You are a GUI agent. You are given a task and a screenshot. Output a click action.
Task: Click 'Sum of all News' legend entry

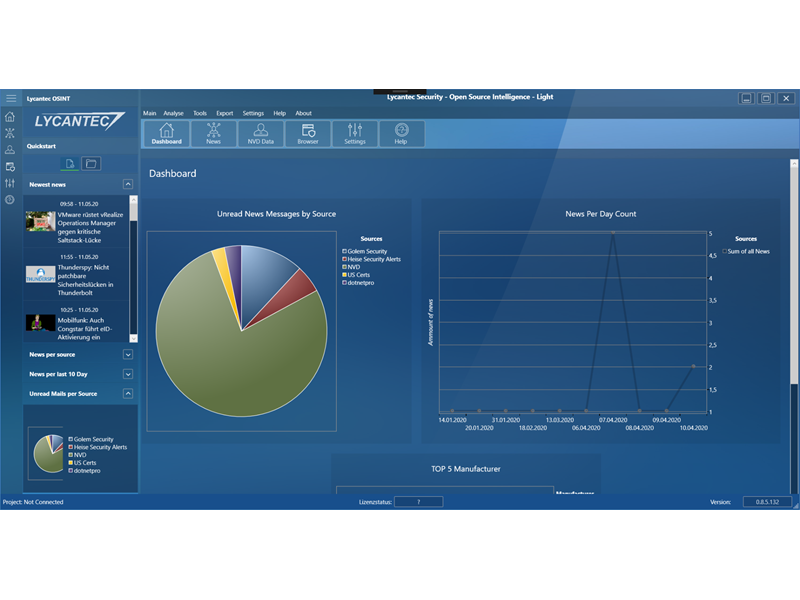click(746, 251)
